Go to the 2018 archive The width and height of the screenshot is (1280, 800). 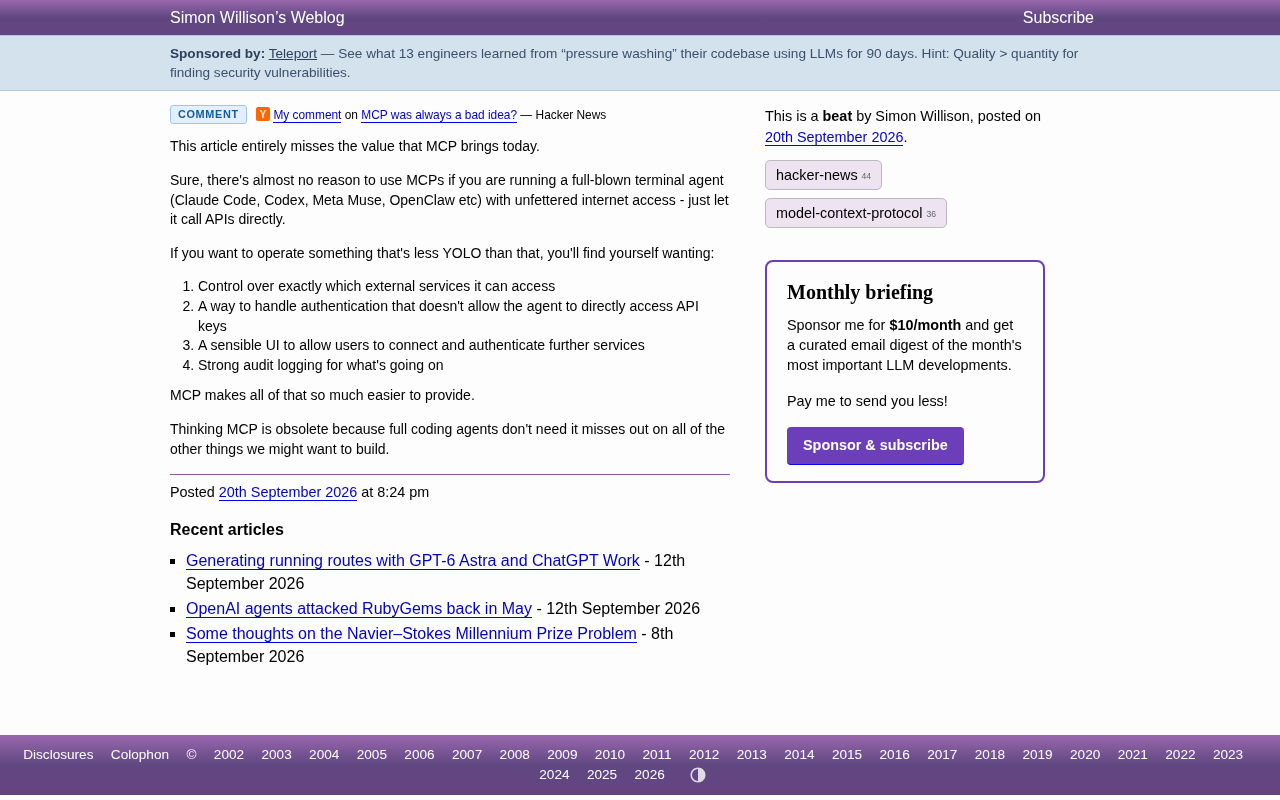point(990,755)
